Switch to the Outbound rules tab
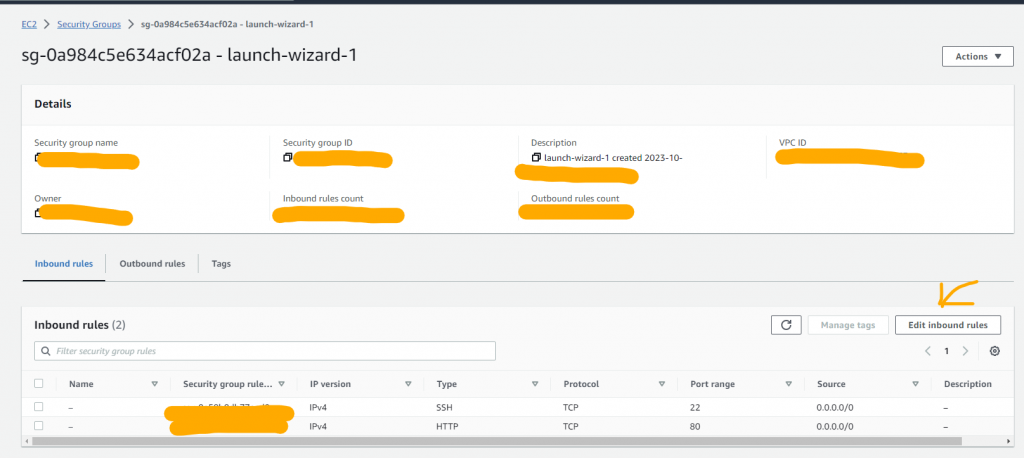The width and height of the screenshot is (1024, 458). [152, 264]
